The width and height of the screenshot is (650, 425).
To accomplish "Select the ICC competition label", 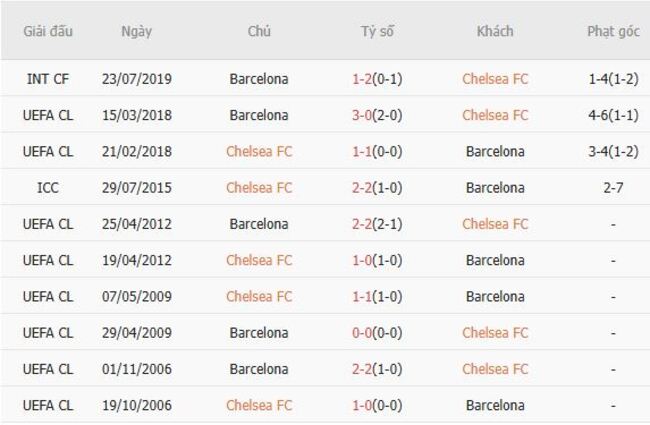I will [49, 188].
